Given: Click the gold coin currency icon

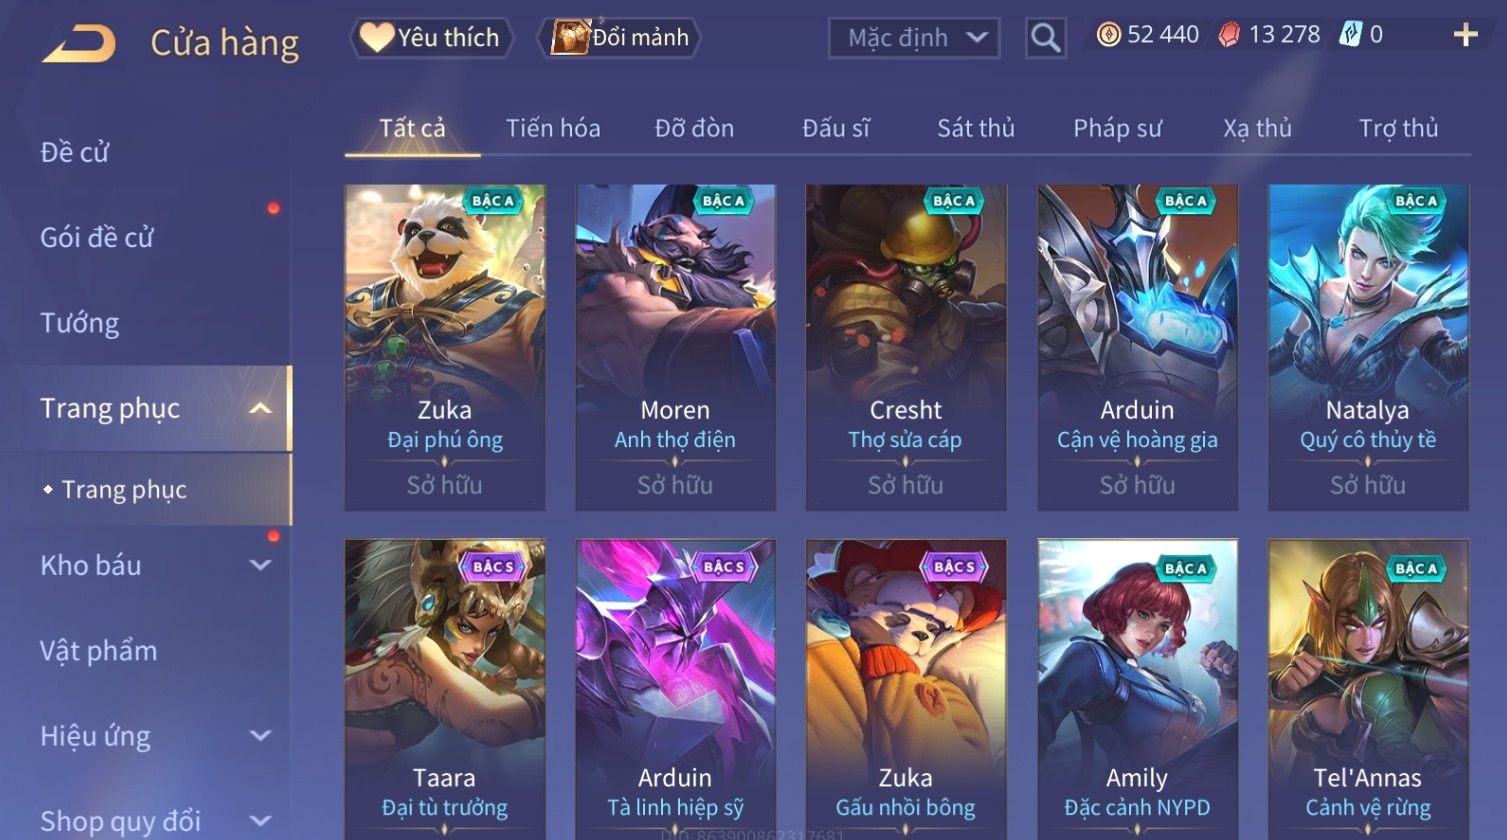Looking at the screenshot, I should pyautogui.click(x=1108, y=35).
